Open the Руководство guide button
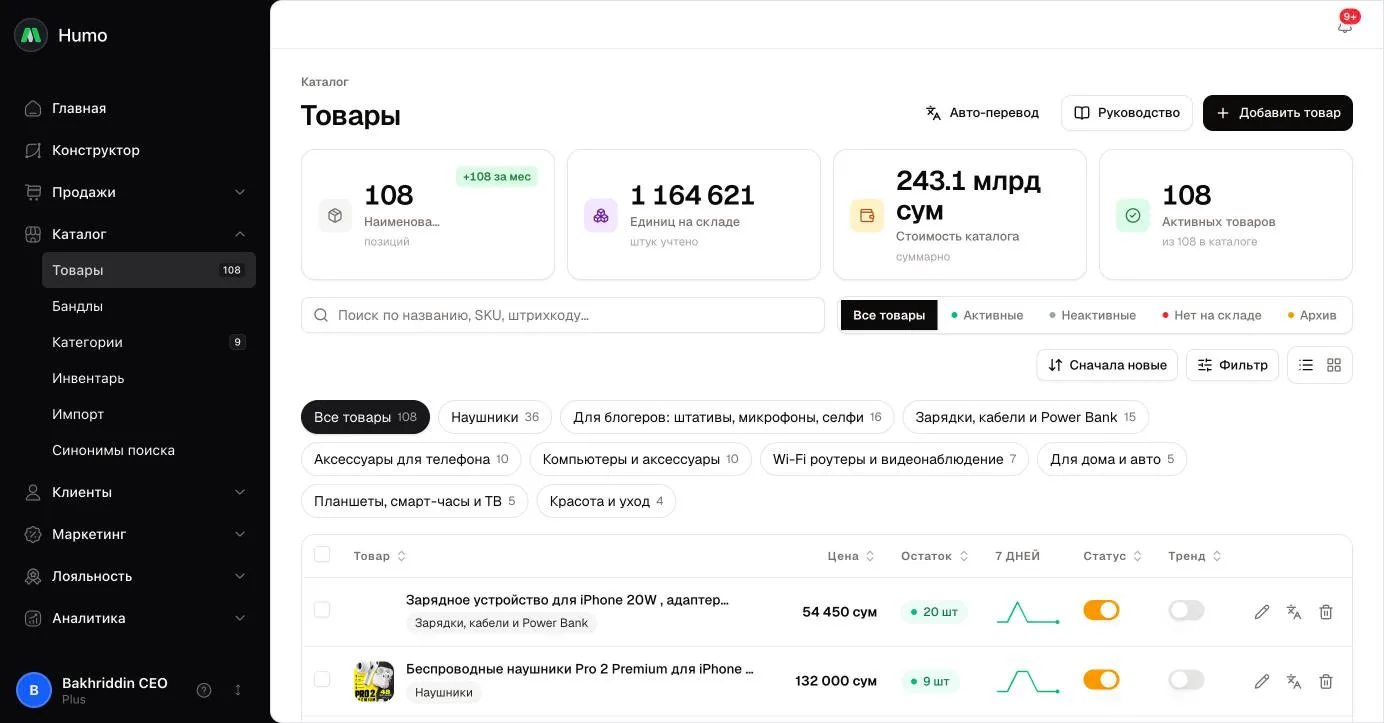1384x723 pixels. tap(1127, 113)
